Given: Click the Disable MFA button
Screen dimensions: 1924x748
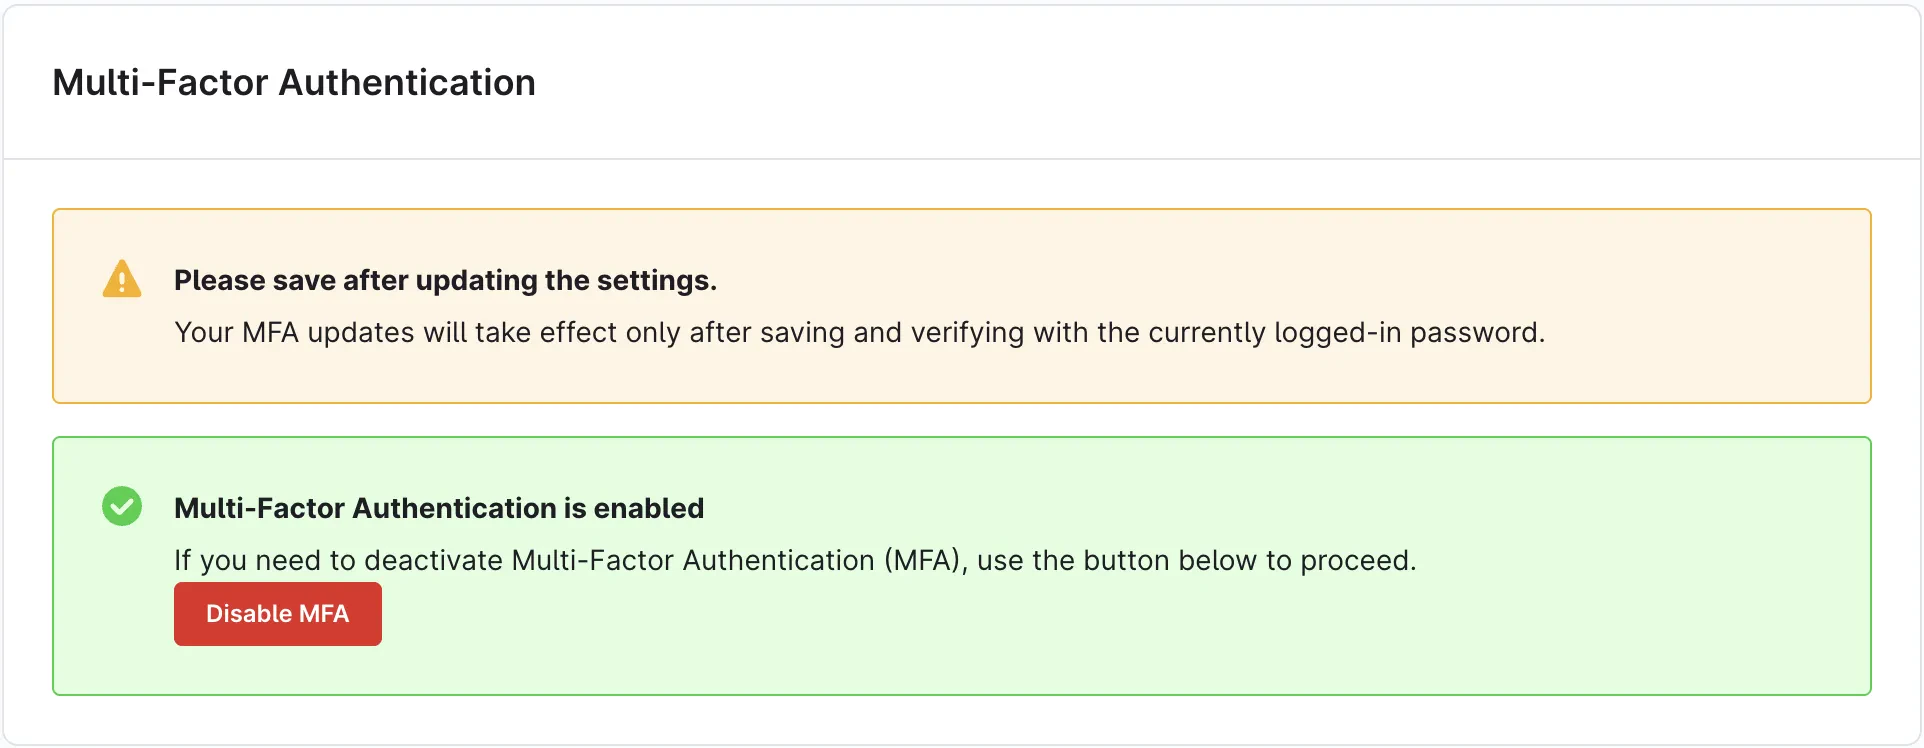Looking at the screenshot, I should (277, 614).
